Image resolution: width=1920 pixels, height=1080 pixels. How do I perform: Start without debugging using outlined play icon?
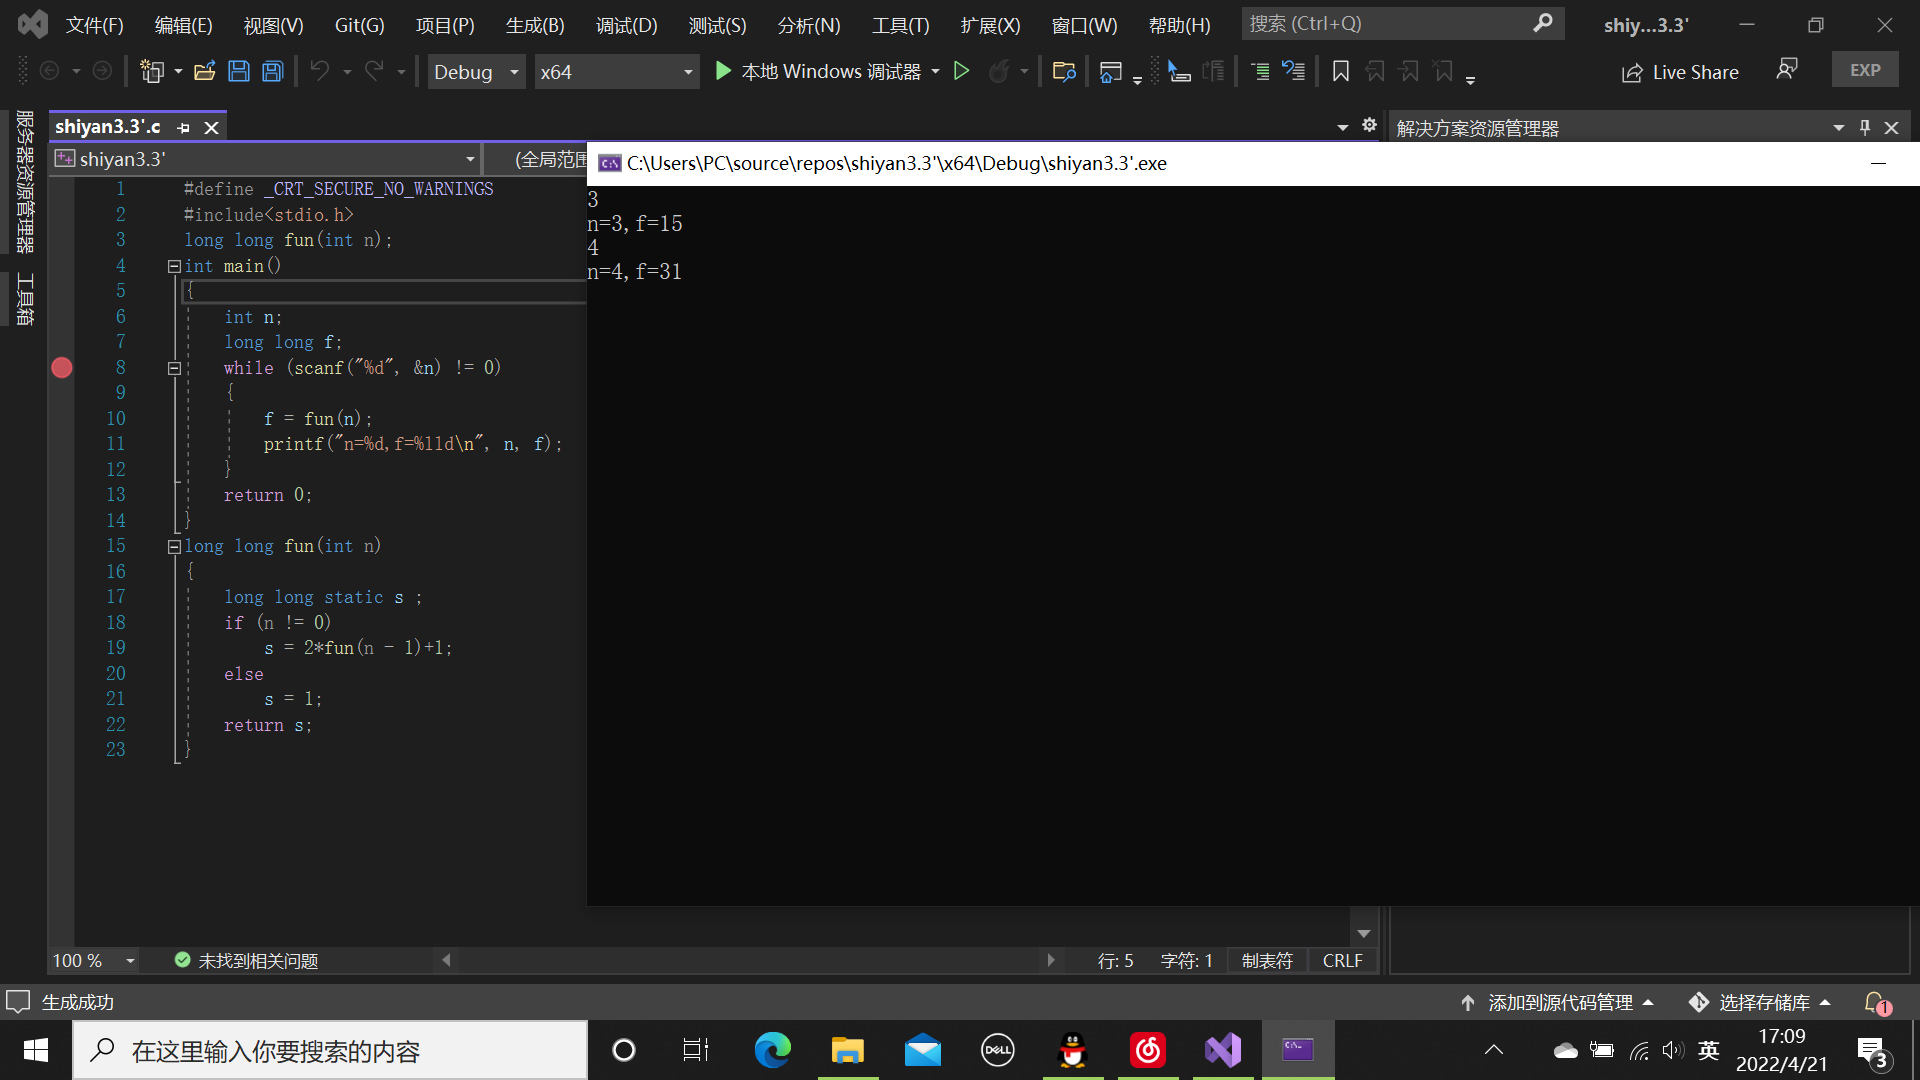click(x=961, y=71)
